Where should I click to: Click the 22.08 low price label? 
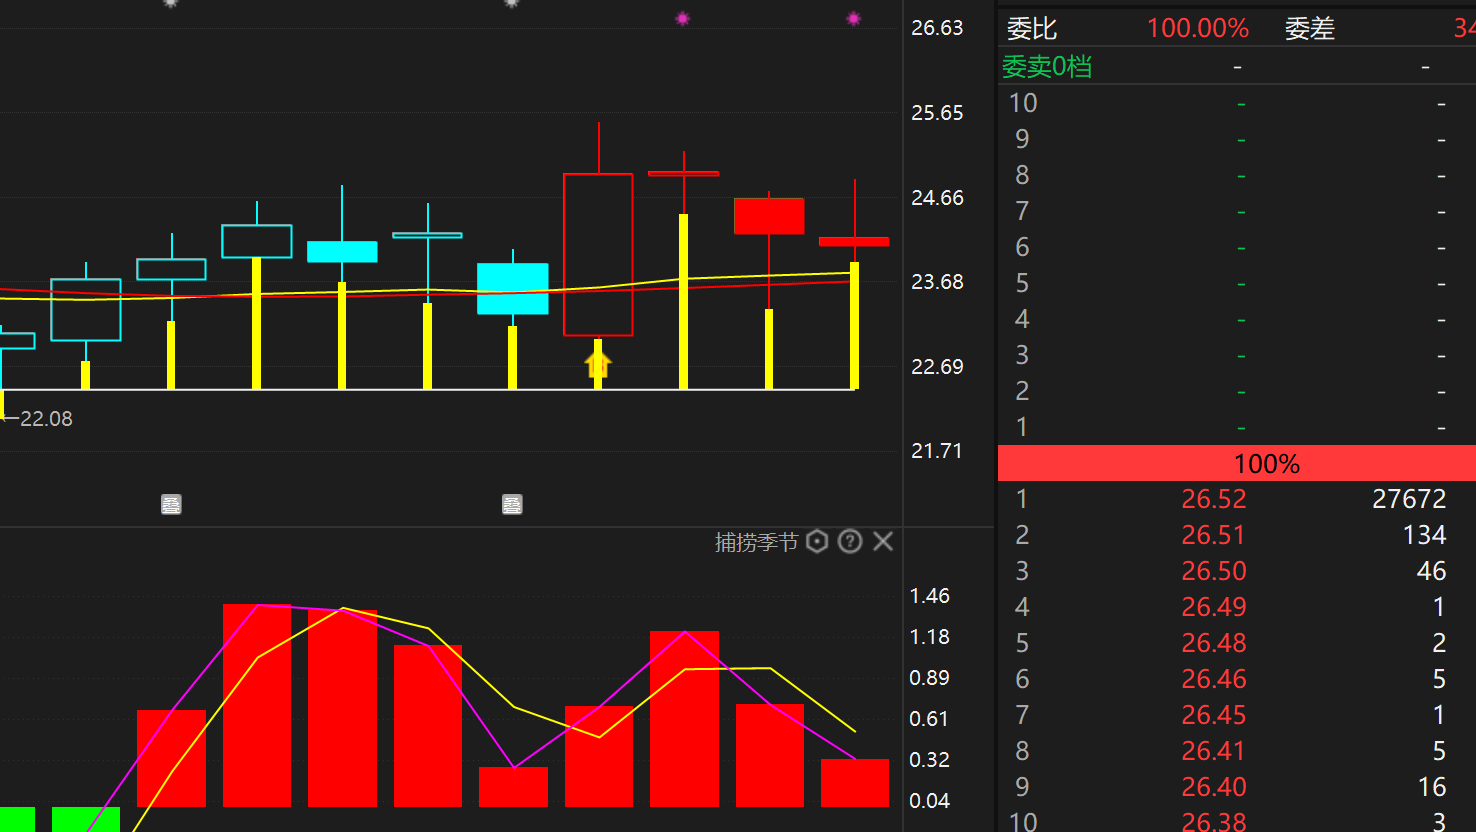click(46, 419)
